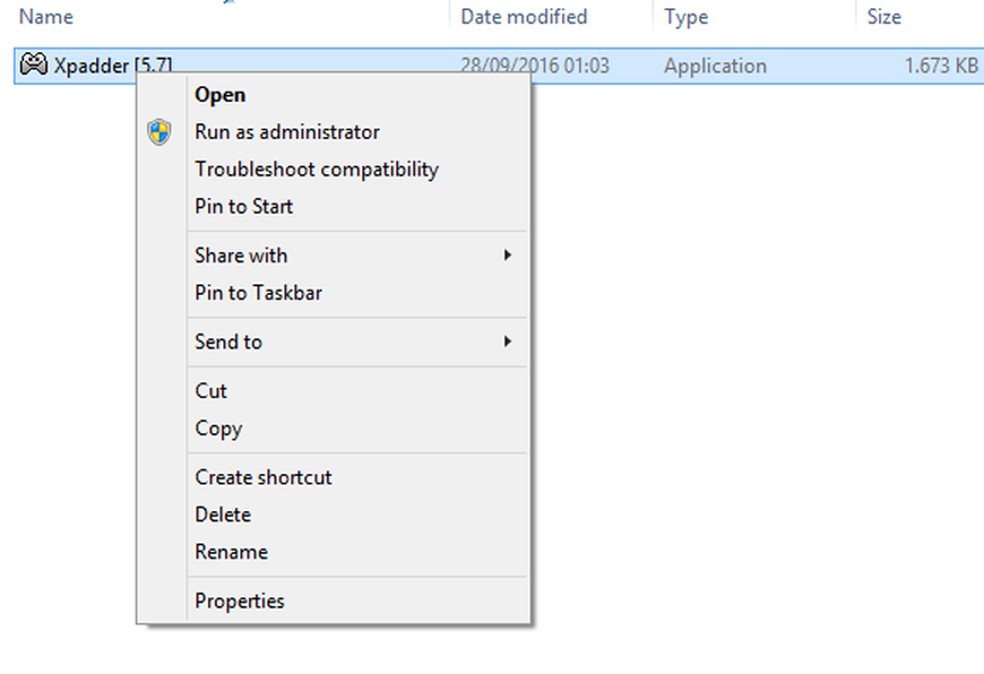
Task: Click the Xpadder gamepad file icon
Action: pyautogui.click(x=34, y=66)
